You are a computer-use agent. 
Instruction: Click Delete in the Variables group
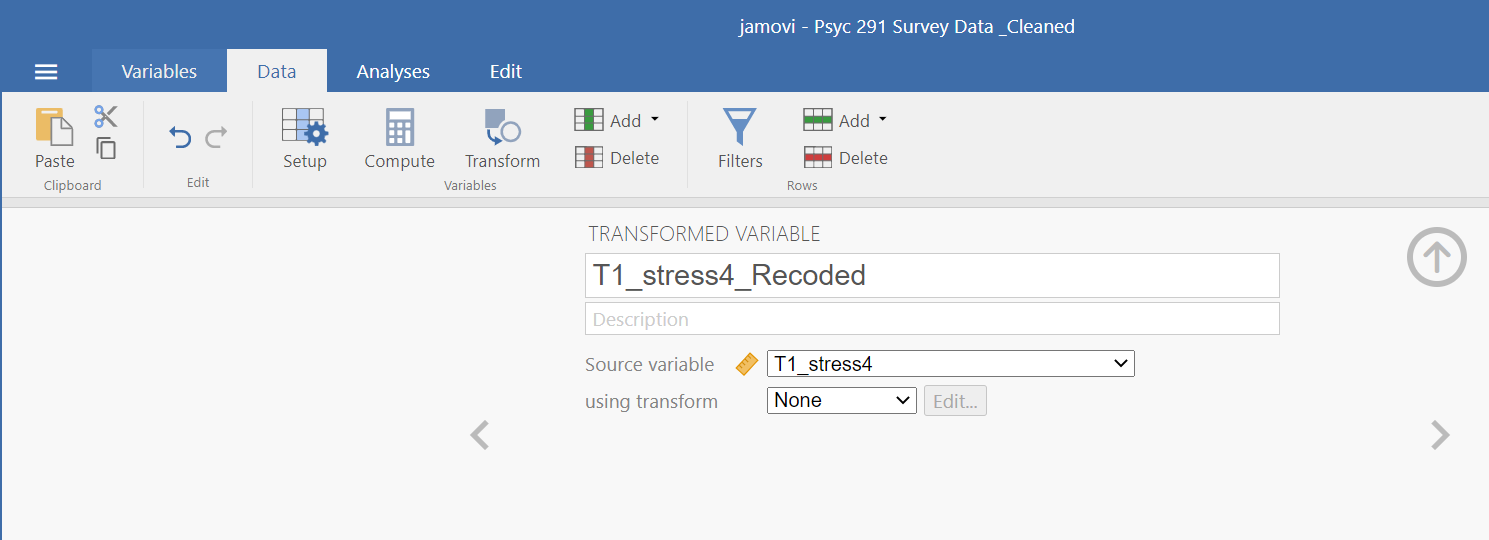click(x=617, y=158)
